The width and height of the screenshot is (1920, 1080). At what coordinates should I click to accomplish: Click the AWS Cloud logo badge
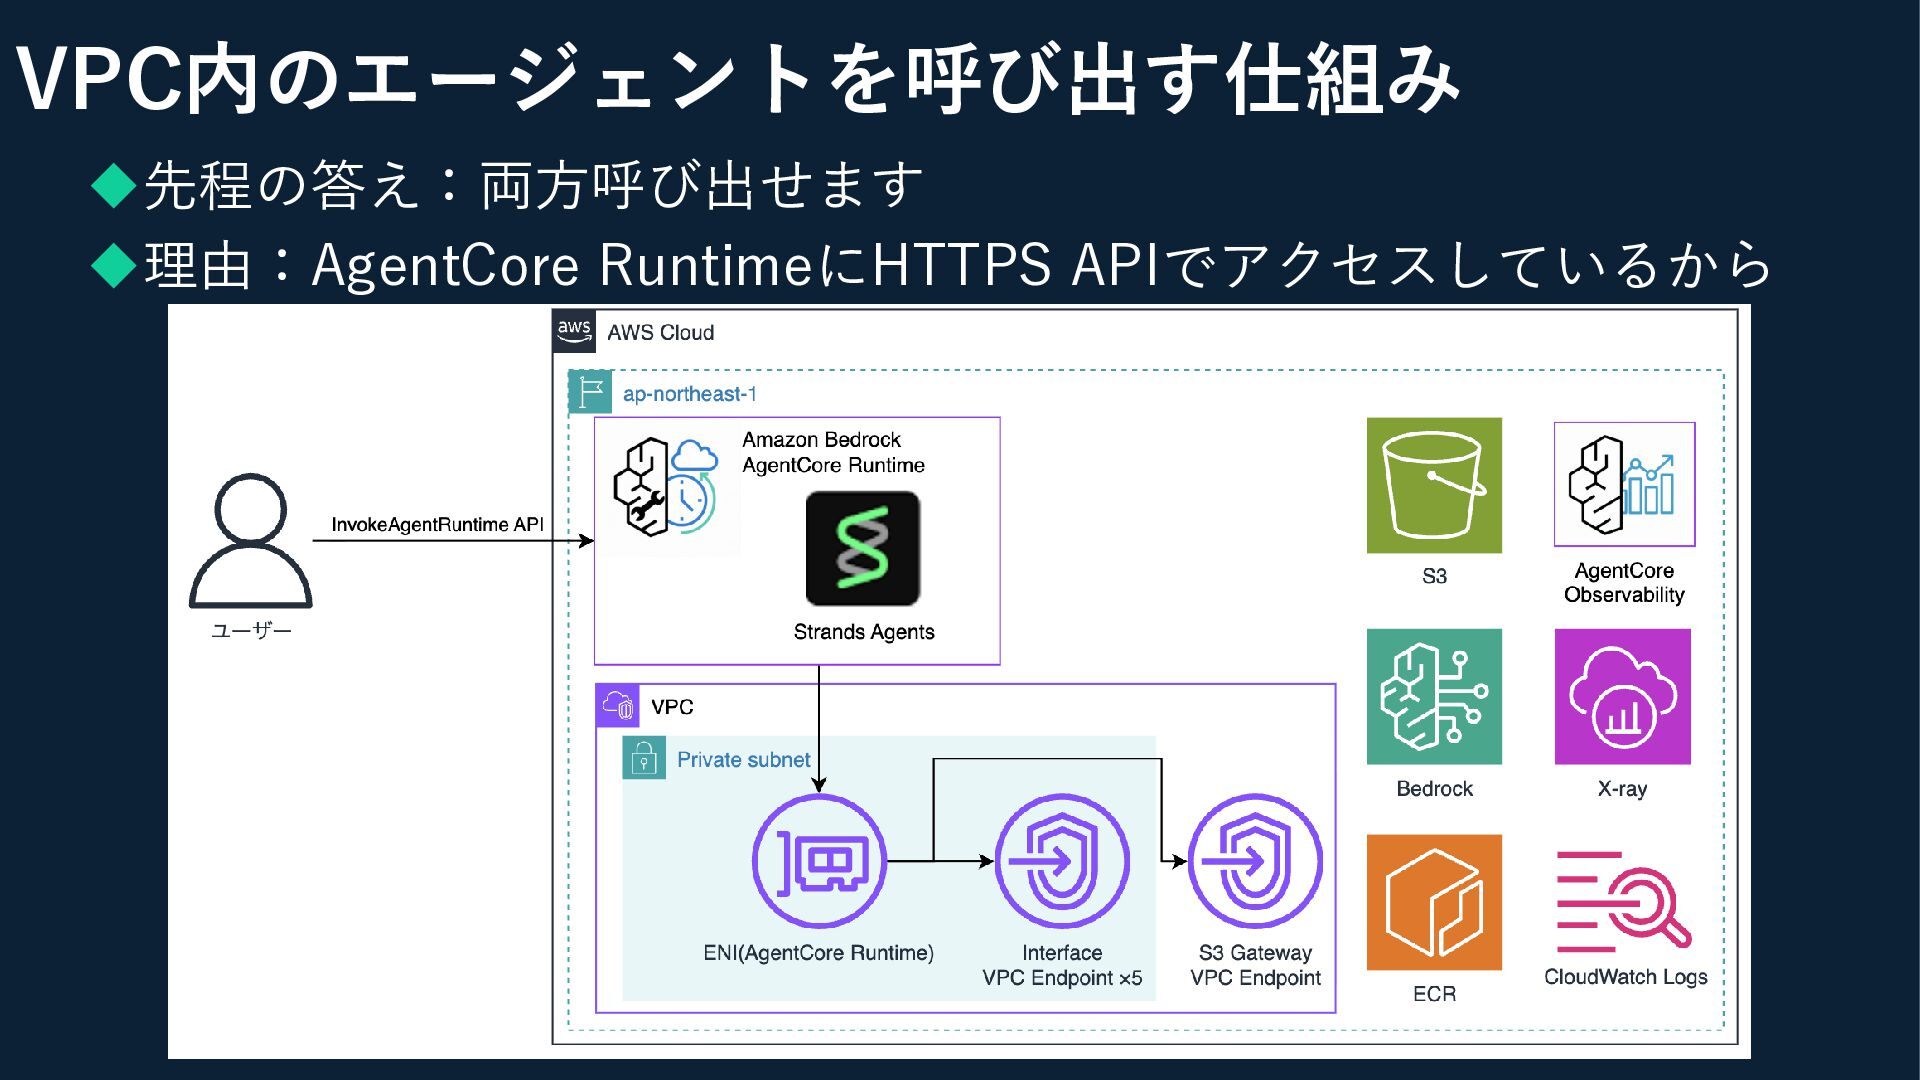[x=574, y=331]
